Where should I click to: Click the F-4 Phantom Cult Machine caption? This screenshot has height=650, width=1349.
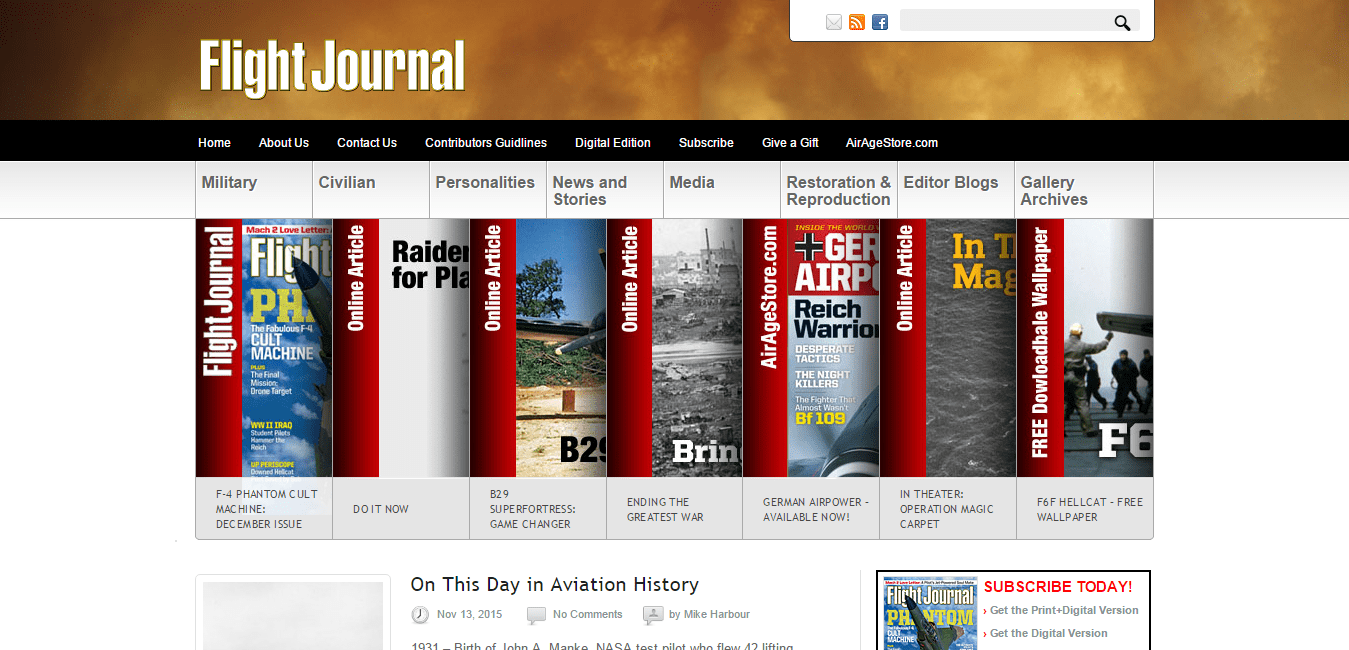(x=267, y=509)
